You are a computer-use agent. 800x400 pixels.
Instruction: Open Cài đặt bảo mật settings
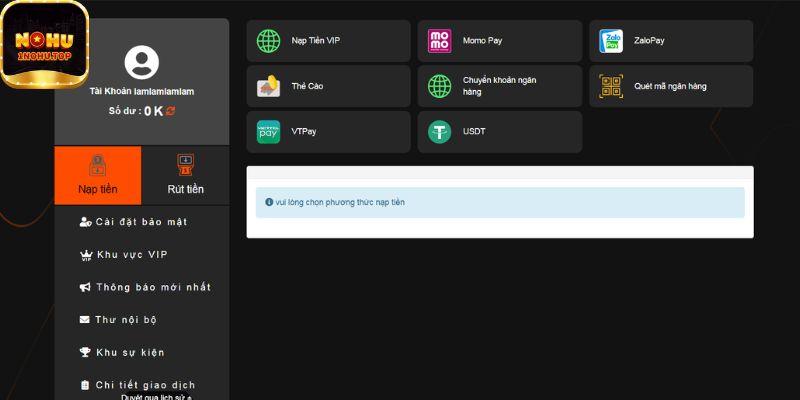coord(140,221)
